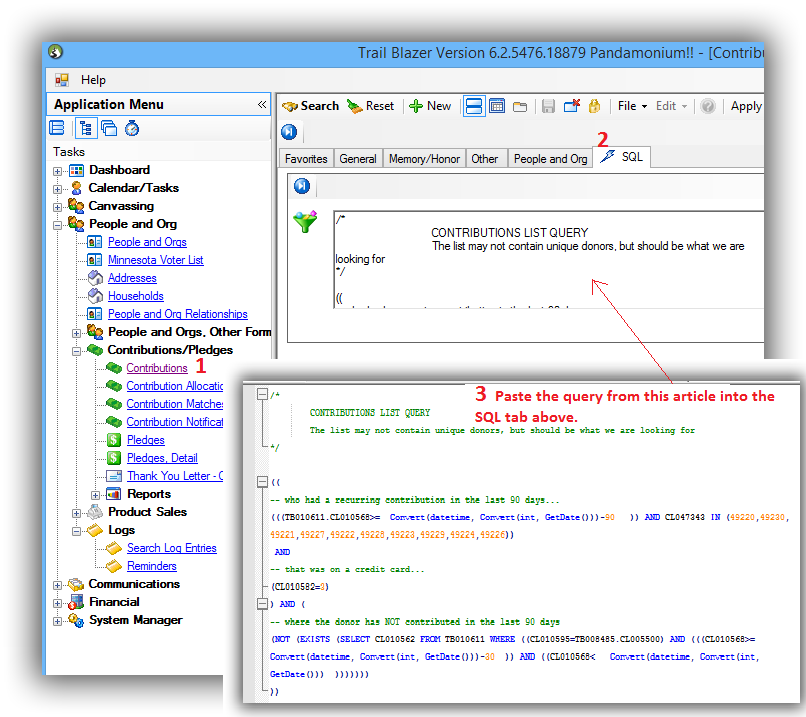The height and width of the screenshot is (717, 806).
Task: Click the funnel filter icon
Action: [x=304, y=223]
